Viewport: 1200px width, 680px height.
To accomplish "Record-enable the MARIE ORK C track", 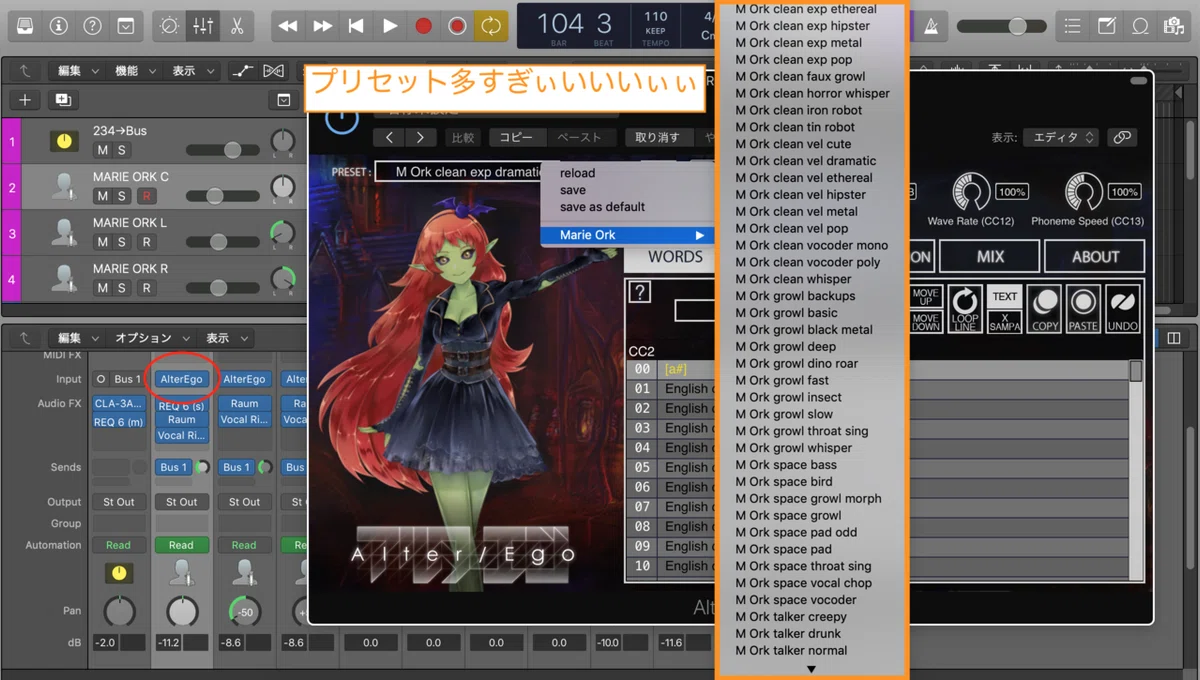I will pyautogui.click(x=146, y=196).
